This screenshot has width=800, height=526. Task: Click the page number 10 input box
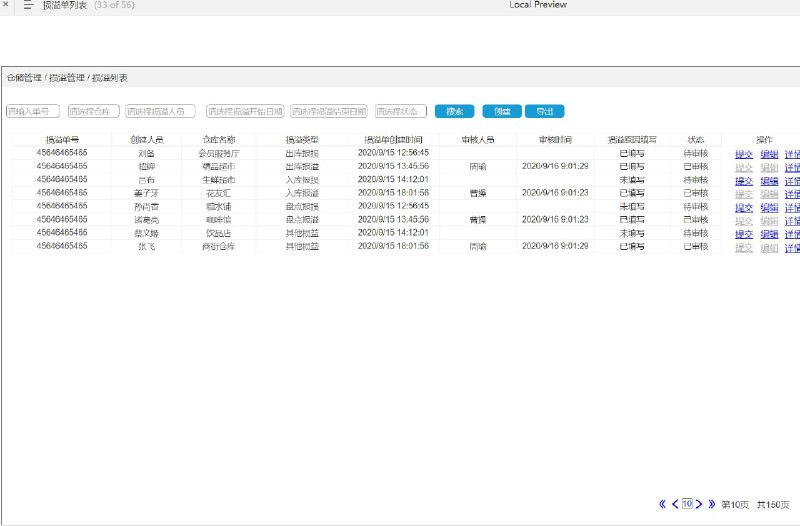pyautogui.click(x=687, y=504)
